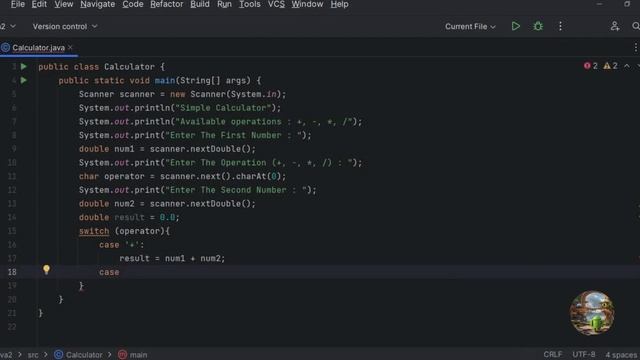Change line separator CRLF setting
This screenshot has width=640, height=360.
553,354
